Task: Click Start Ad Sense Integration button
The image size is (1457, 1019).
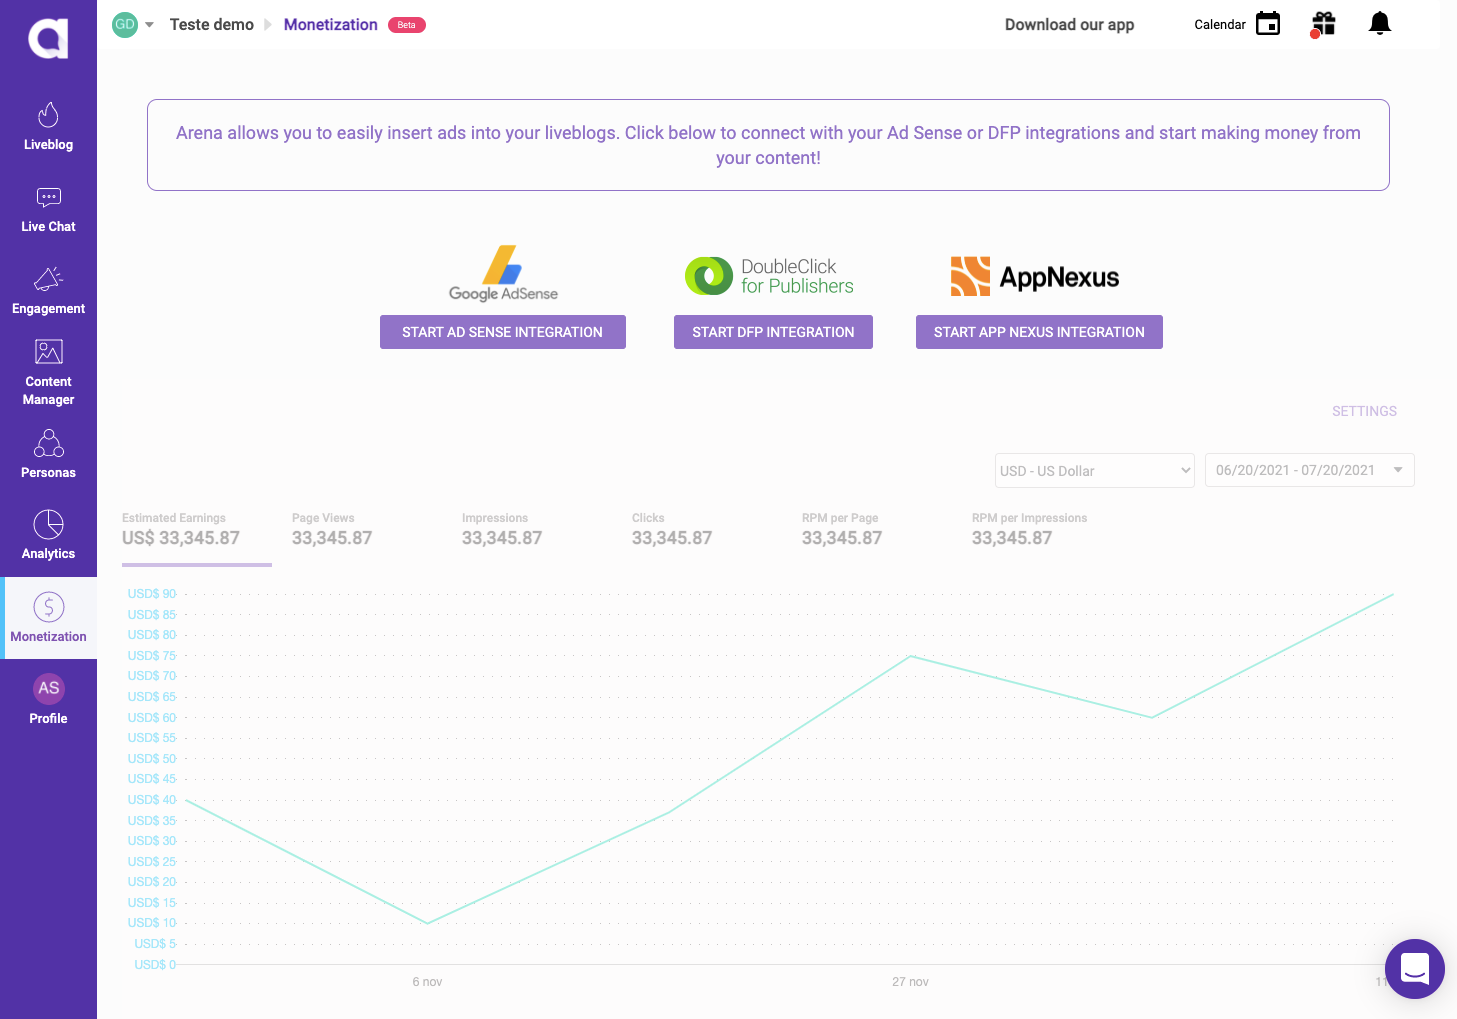Action: [x=502, y=332]
